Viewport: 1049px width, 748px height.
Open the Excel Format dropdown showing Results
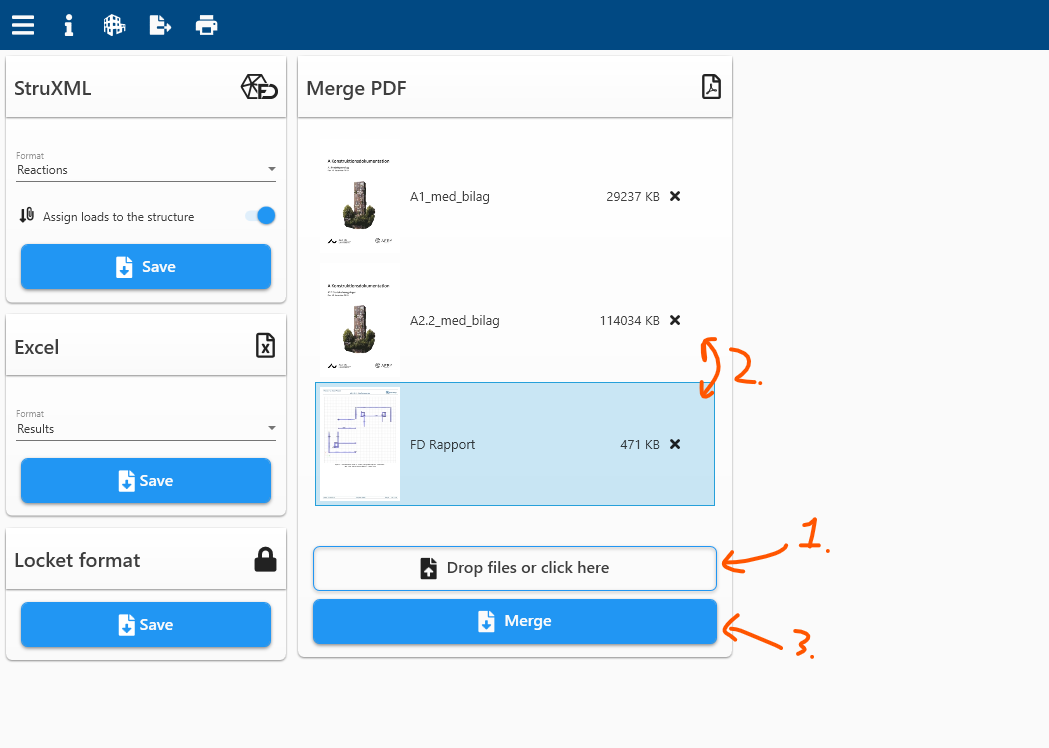pos(146,429)
